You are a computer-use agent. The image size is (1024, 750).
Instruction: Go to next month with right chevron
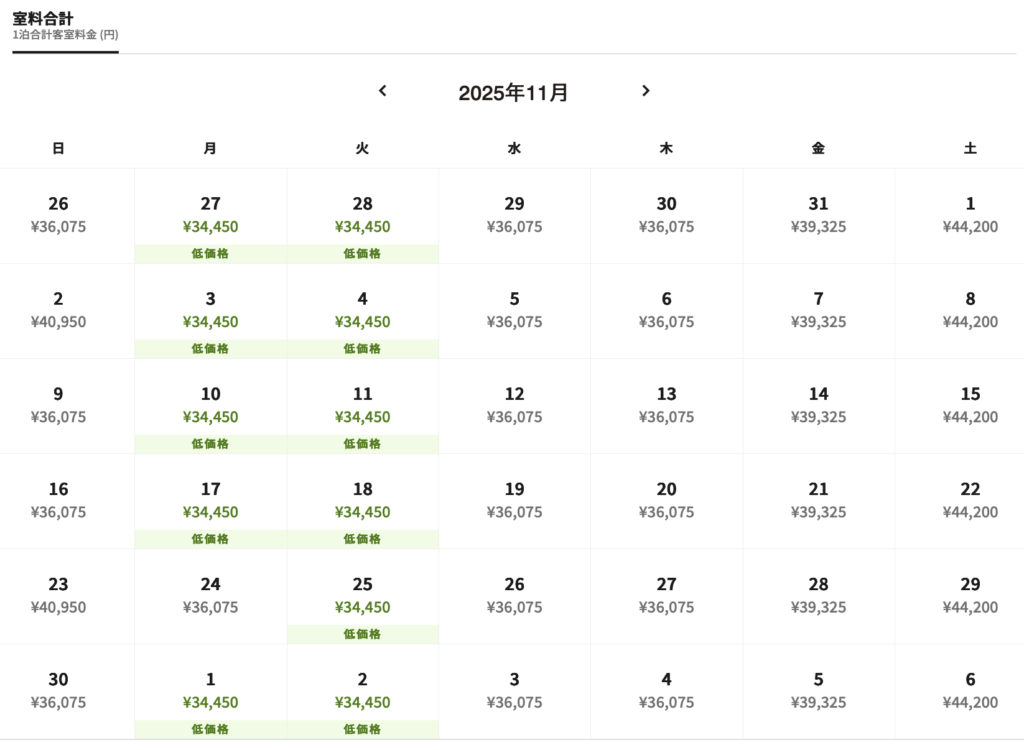(x=646, y=91)
